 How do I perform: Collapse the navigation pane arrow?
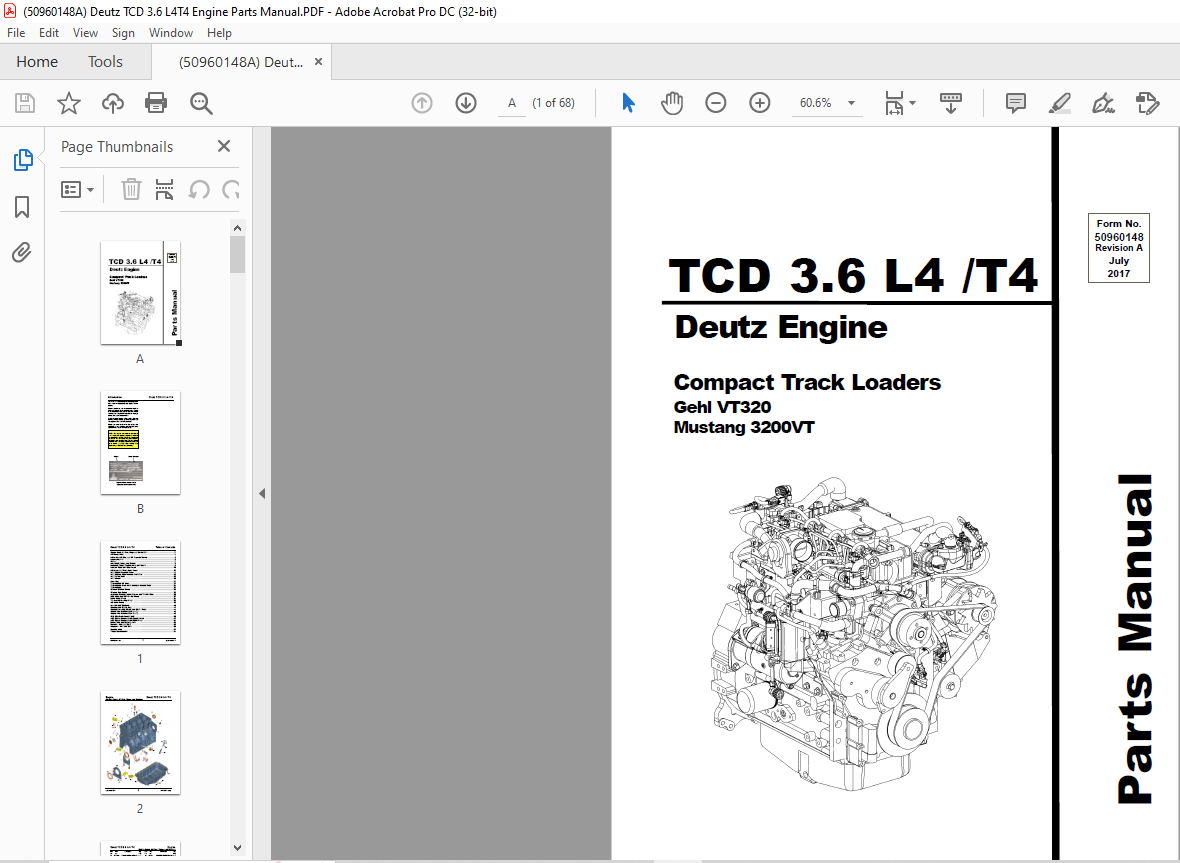tap(262, 494)
